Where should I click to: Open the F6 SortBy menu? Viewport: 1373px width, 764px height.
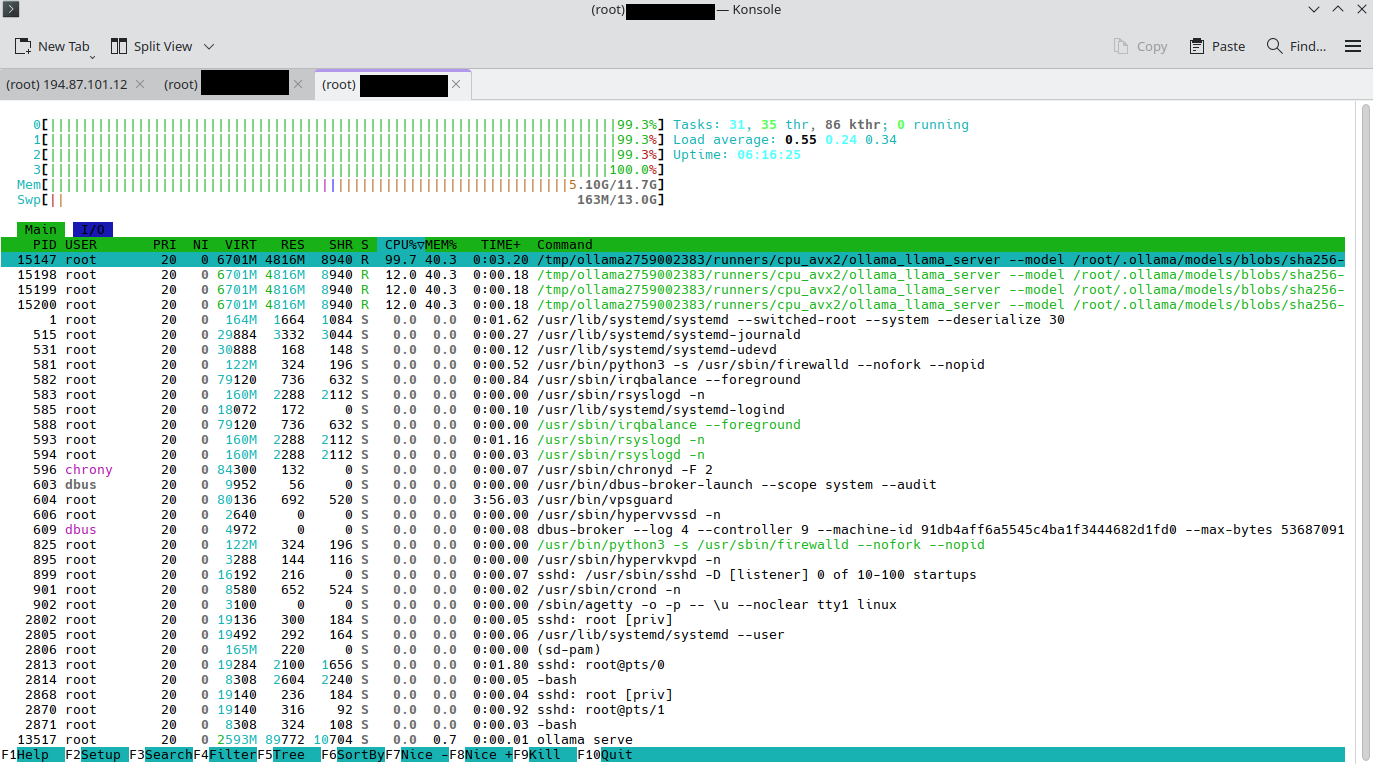pos(353,755)
